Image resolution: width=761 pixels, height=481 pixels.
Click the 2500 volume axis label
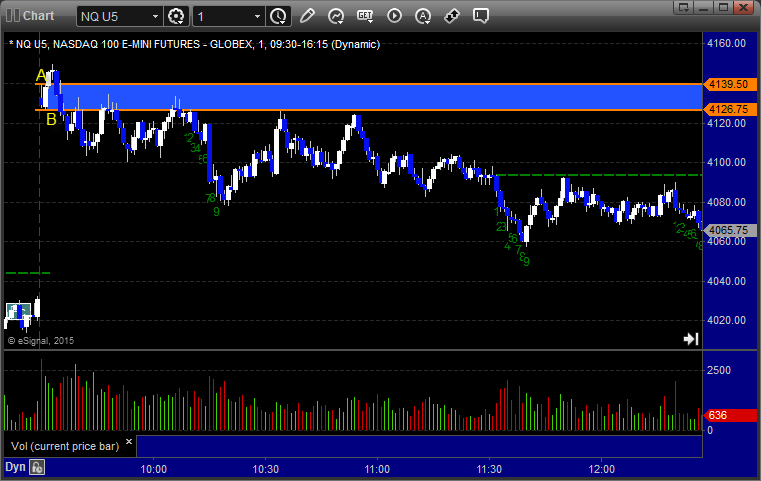click(719, 370)
